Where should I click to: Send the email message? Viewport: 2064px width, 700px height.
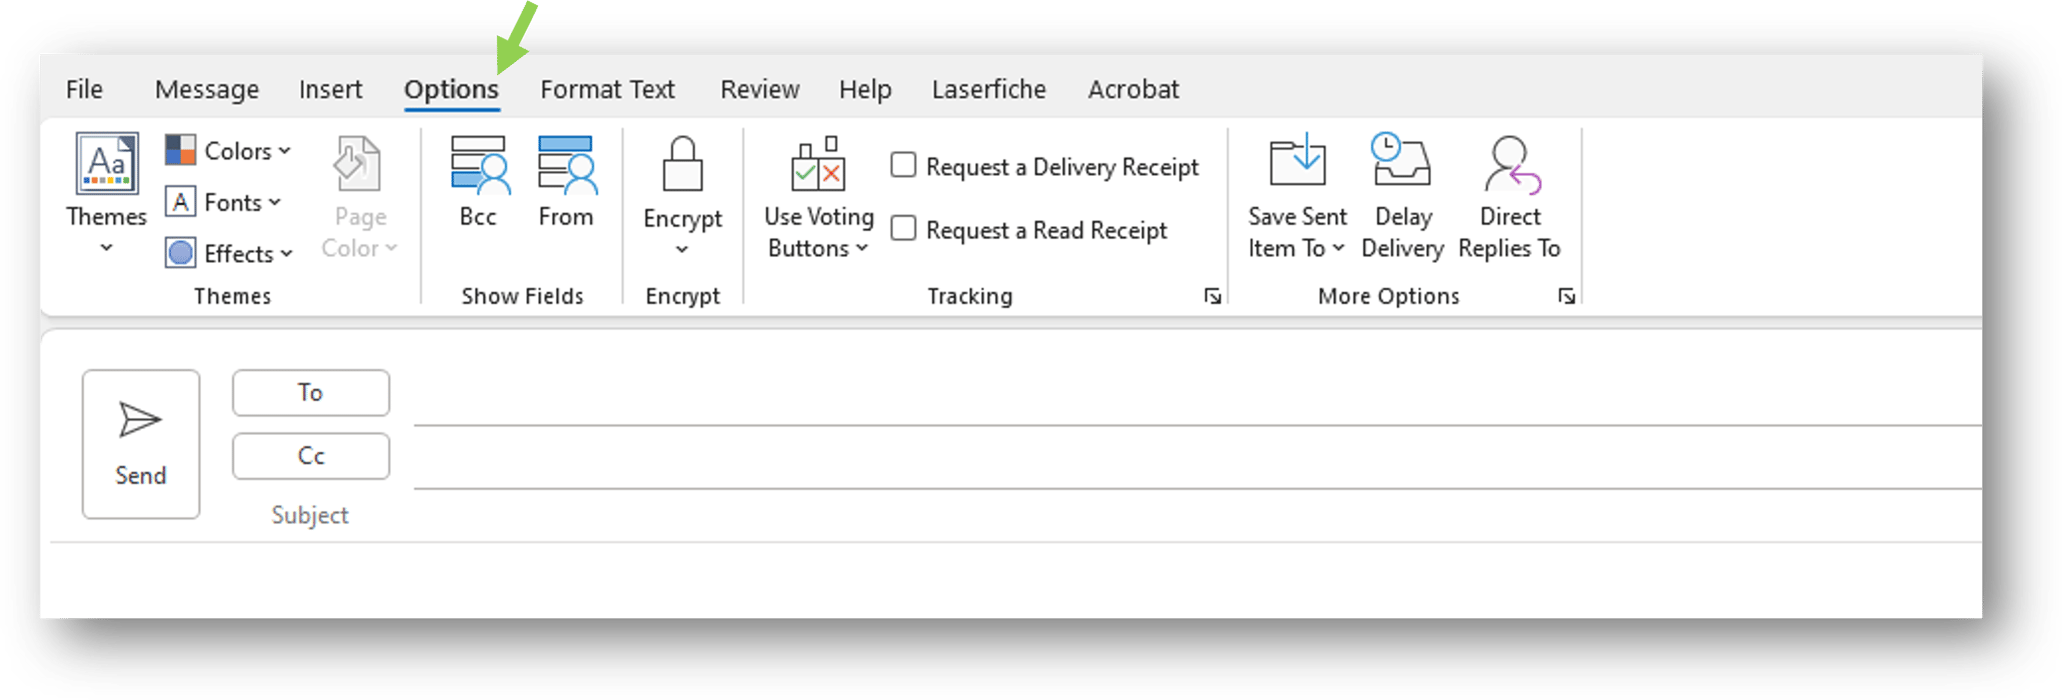(140, 445)
